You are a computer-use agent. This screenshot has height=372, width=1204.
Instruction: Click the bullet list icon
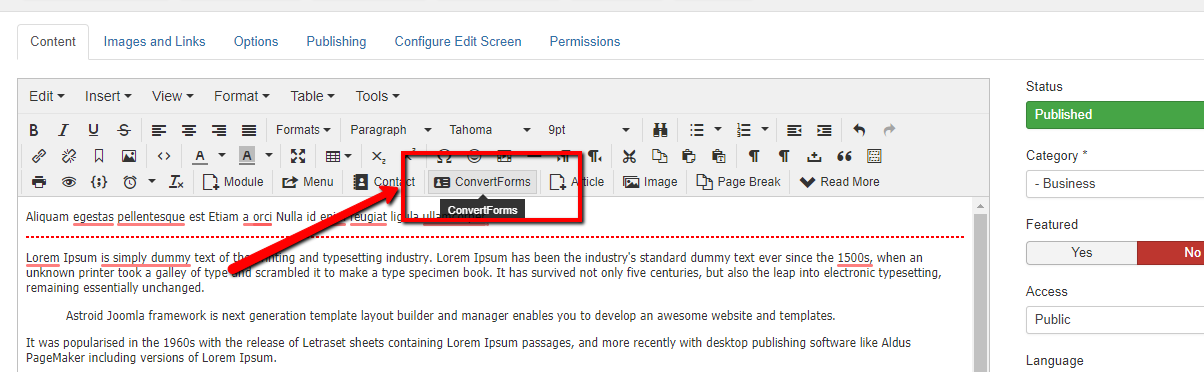(x=697, y=130)
